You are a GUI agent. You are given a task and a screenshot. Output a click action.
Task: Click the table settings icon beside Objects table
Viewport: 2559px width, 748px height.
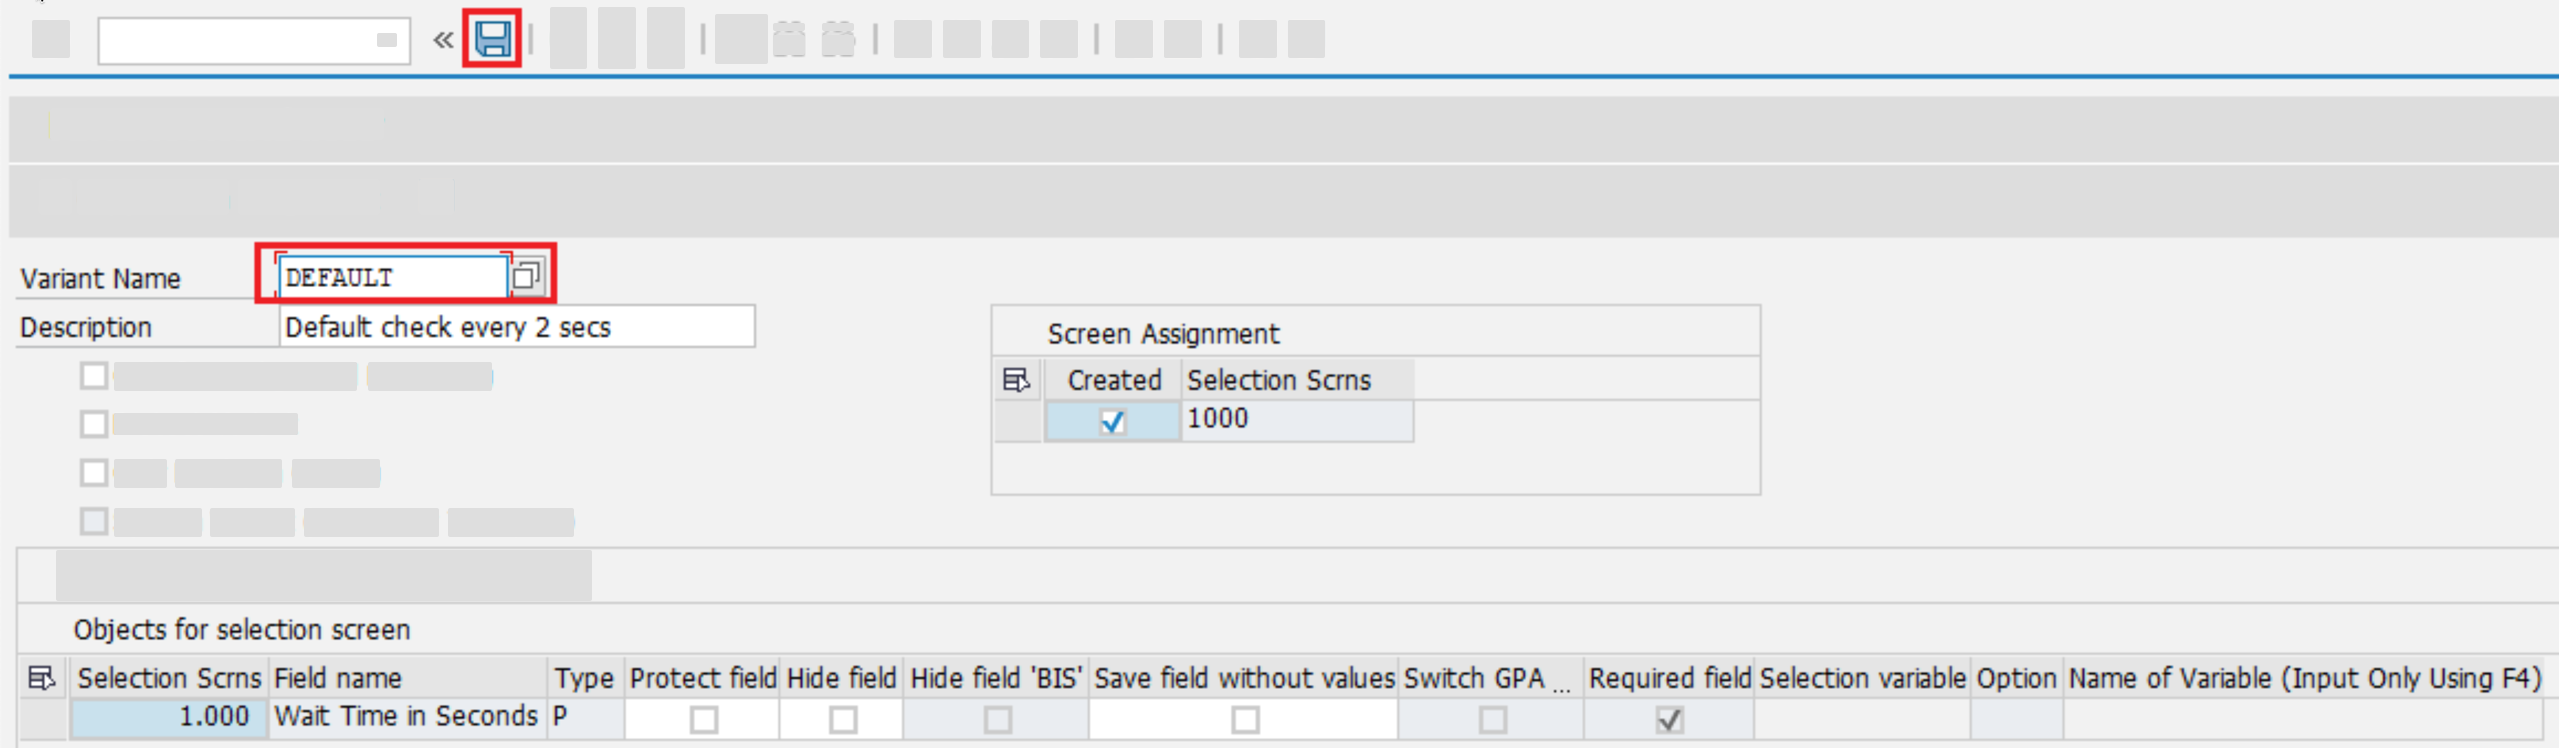click(x=41, y=677)
